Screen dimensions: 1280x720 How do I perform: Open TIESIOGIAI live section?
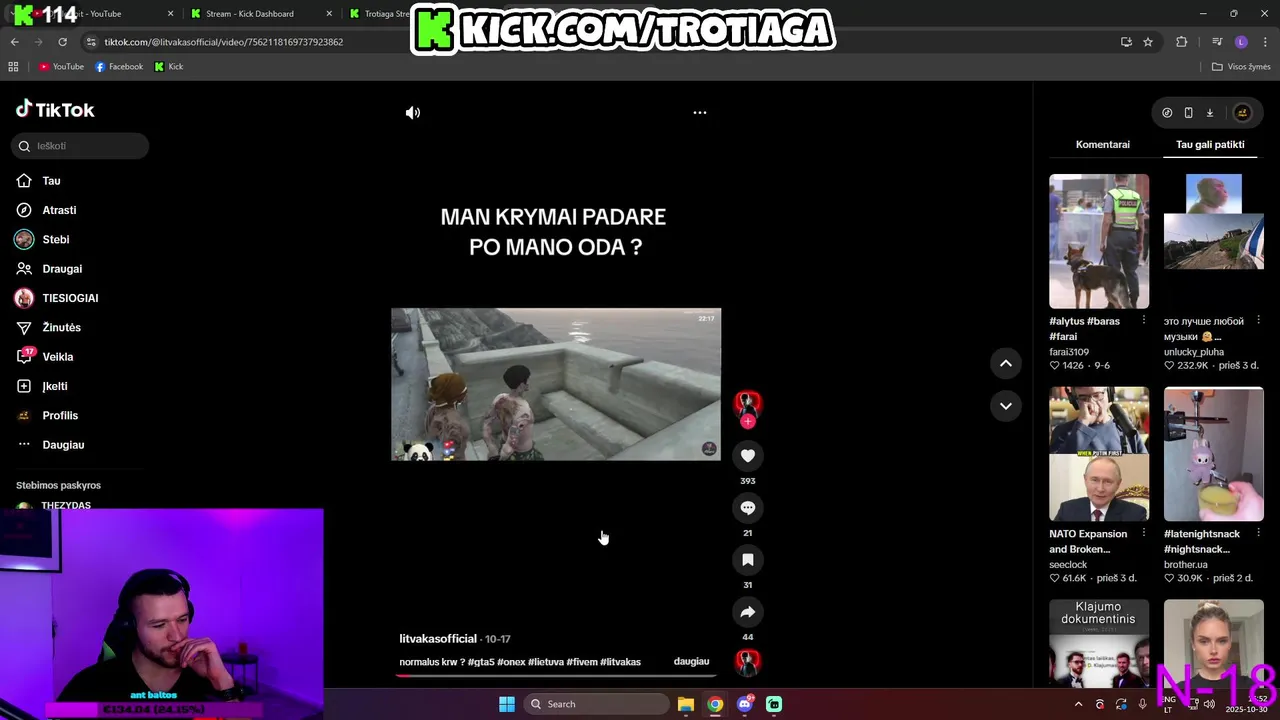pos(70,298)
